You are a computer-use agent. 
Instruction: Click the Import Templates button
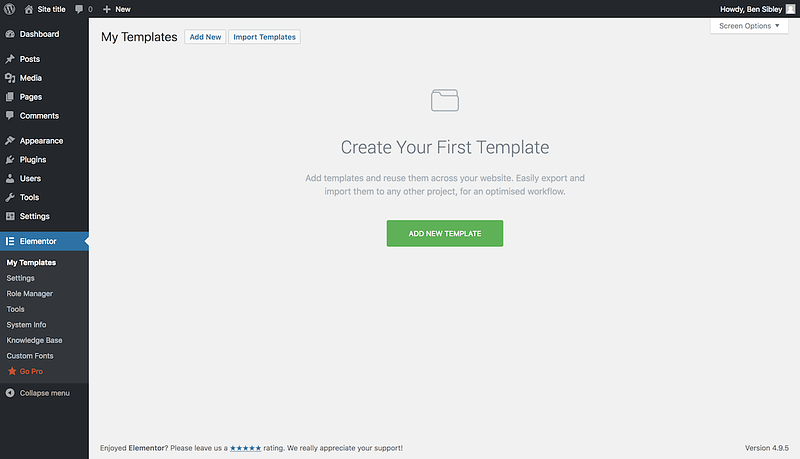[264, 37]
